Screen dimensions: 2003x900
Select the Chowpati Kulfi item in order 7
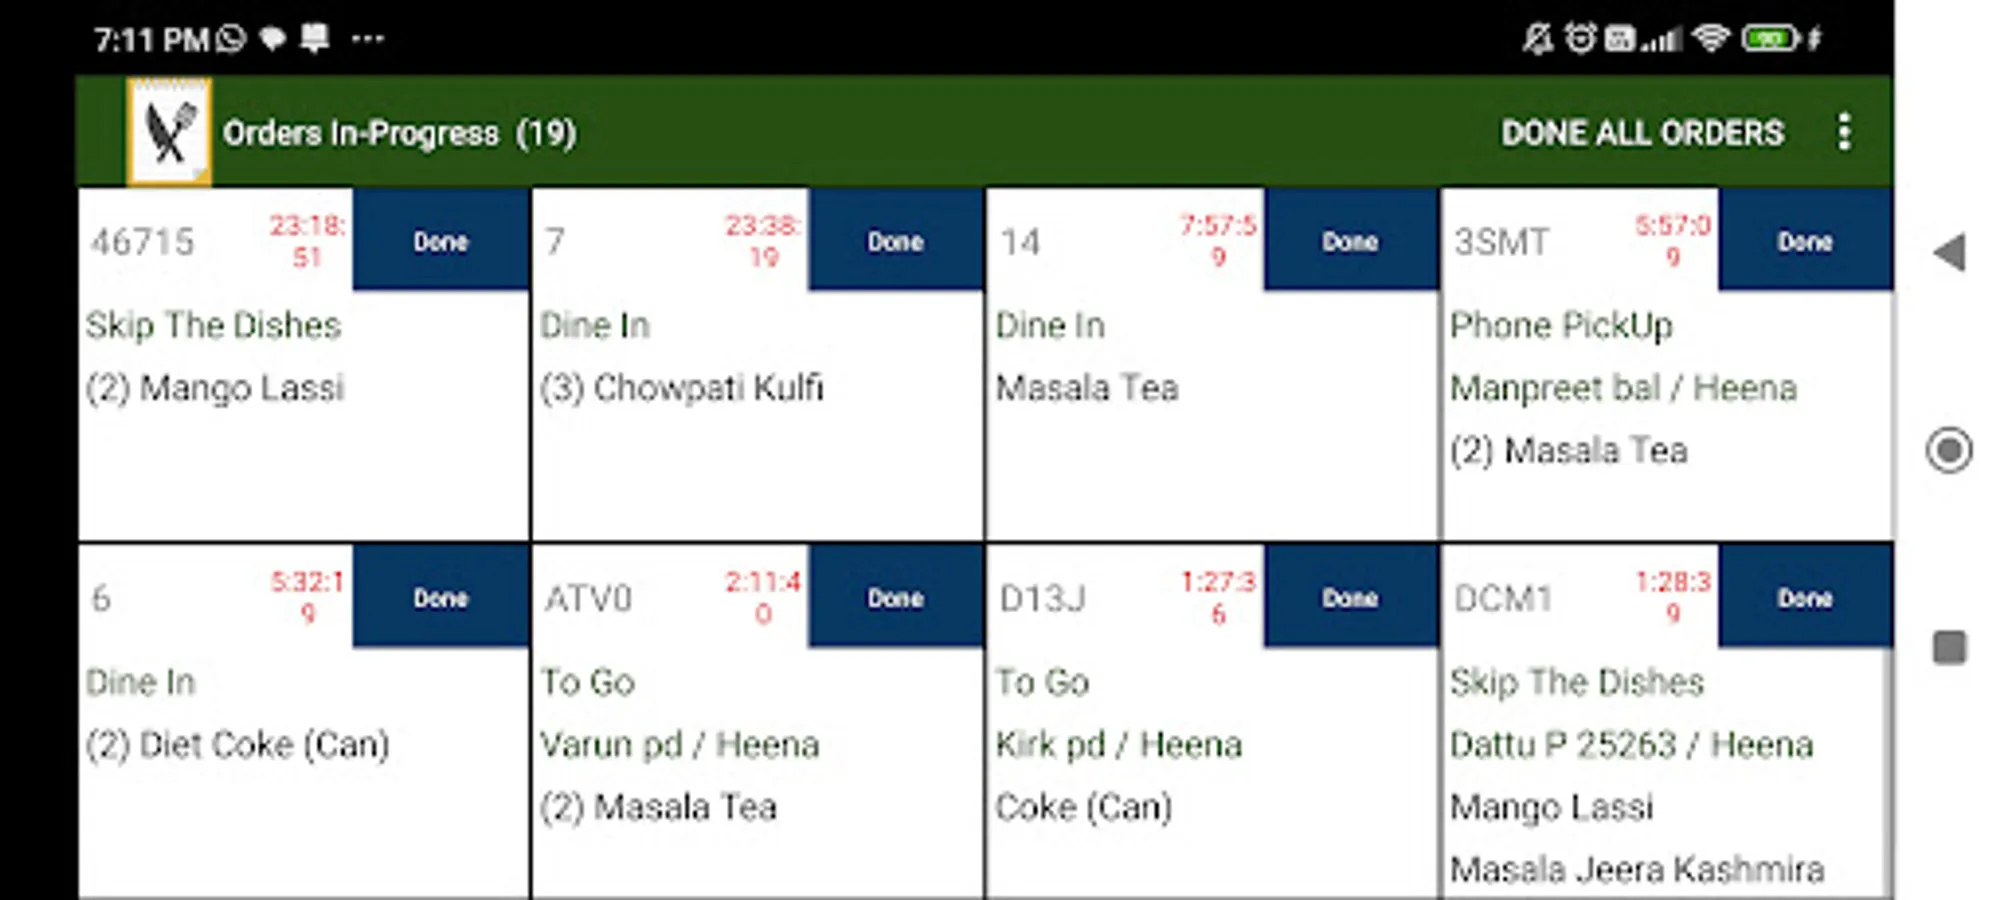coord(682,388)
